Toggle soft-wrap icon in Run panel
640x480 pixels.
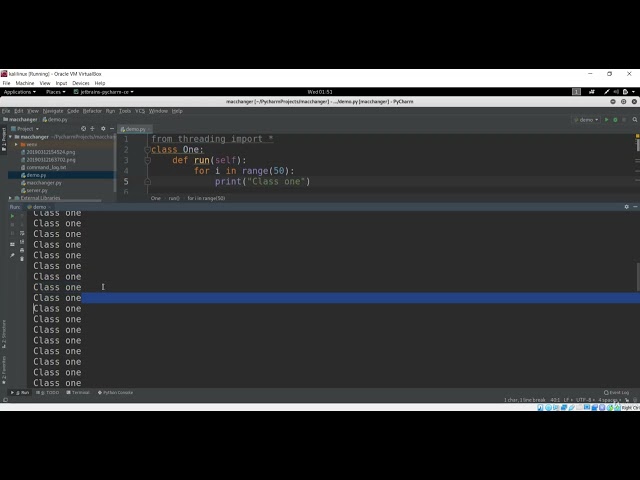[x=22, y=233]
